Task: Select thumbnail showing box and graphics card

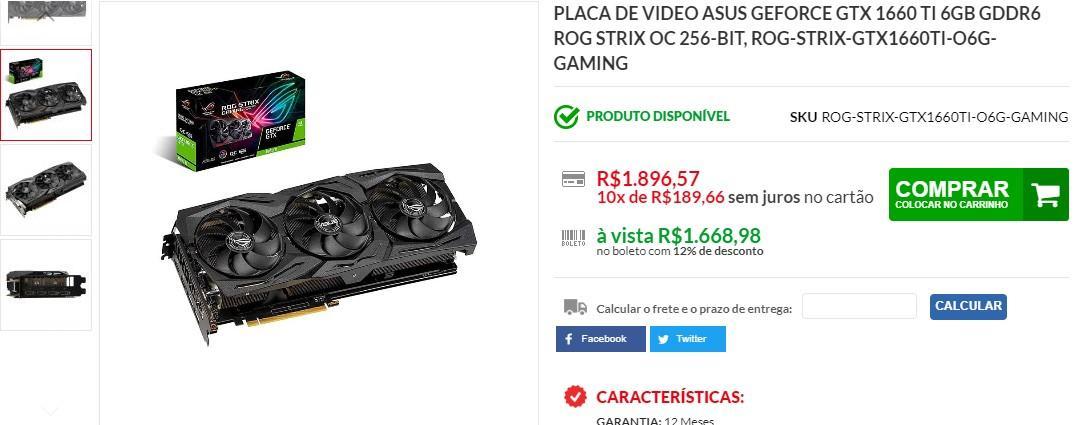Action: [46, 95]
